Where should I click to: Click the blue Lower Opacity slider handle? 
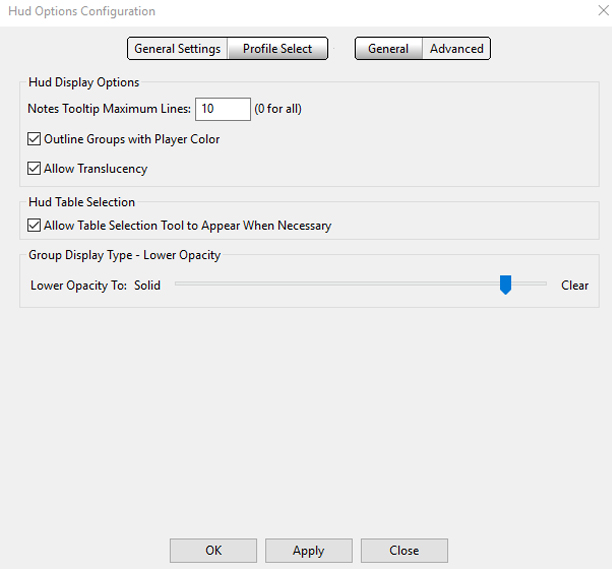tap(506, 285)
